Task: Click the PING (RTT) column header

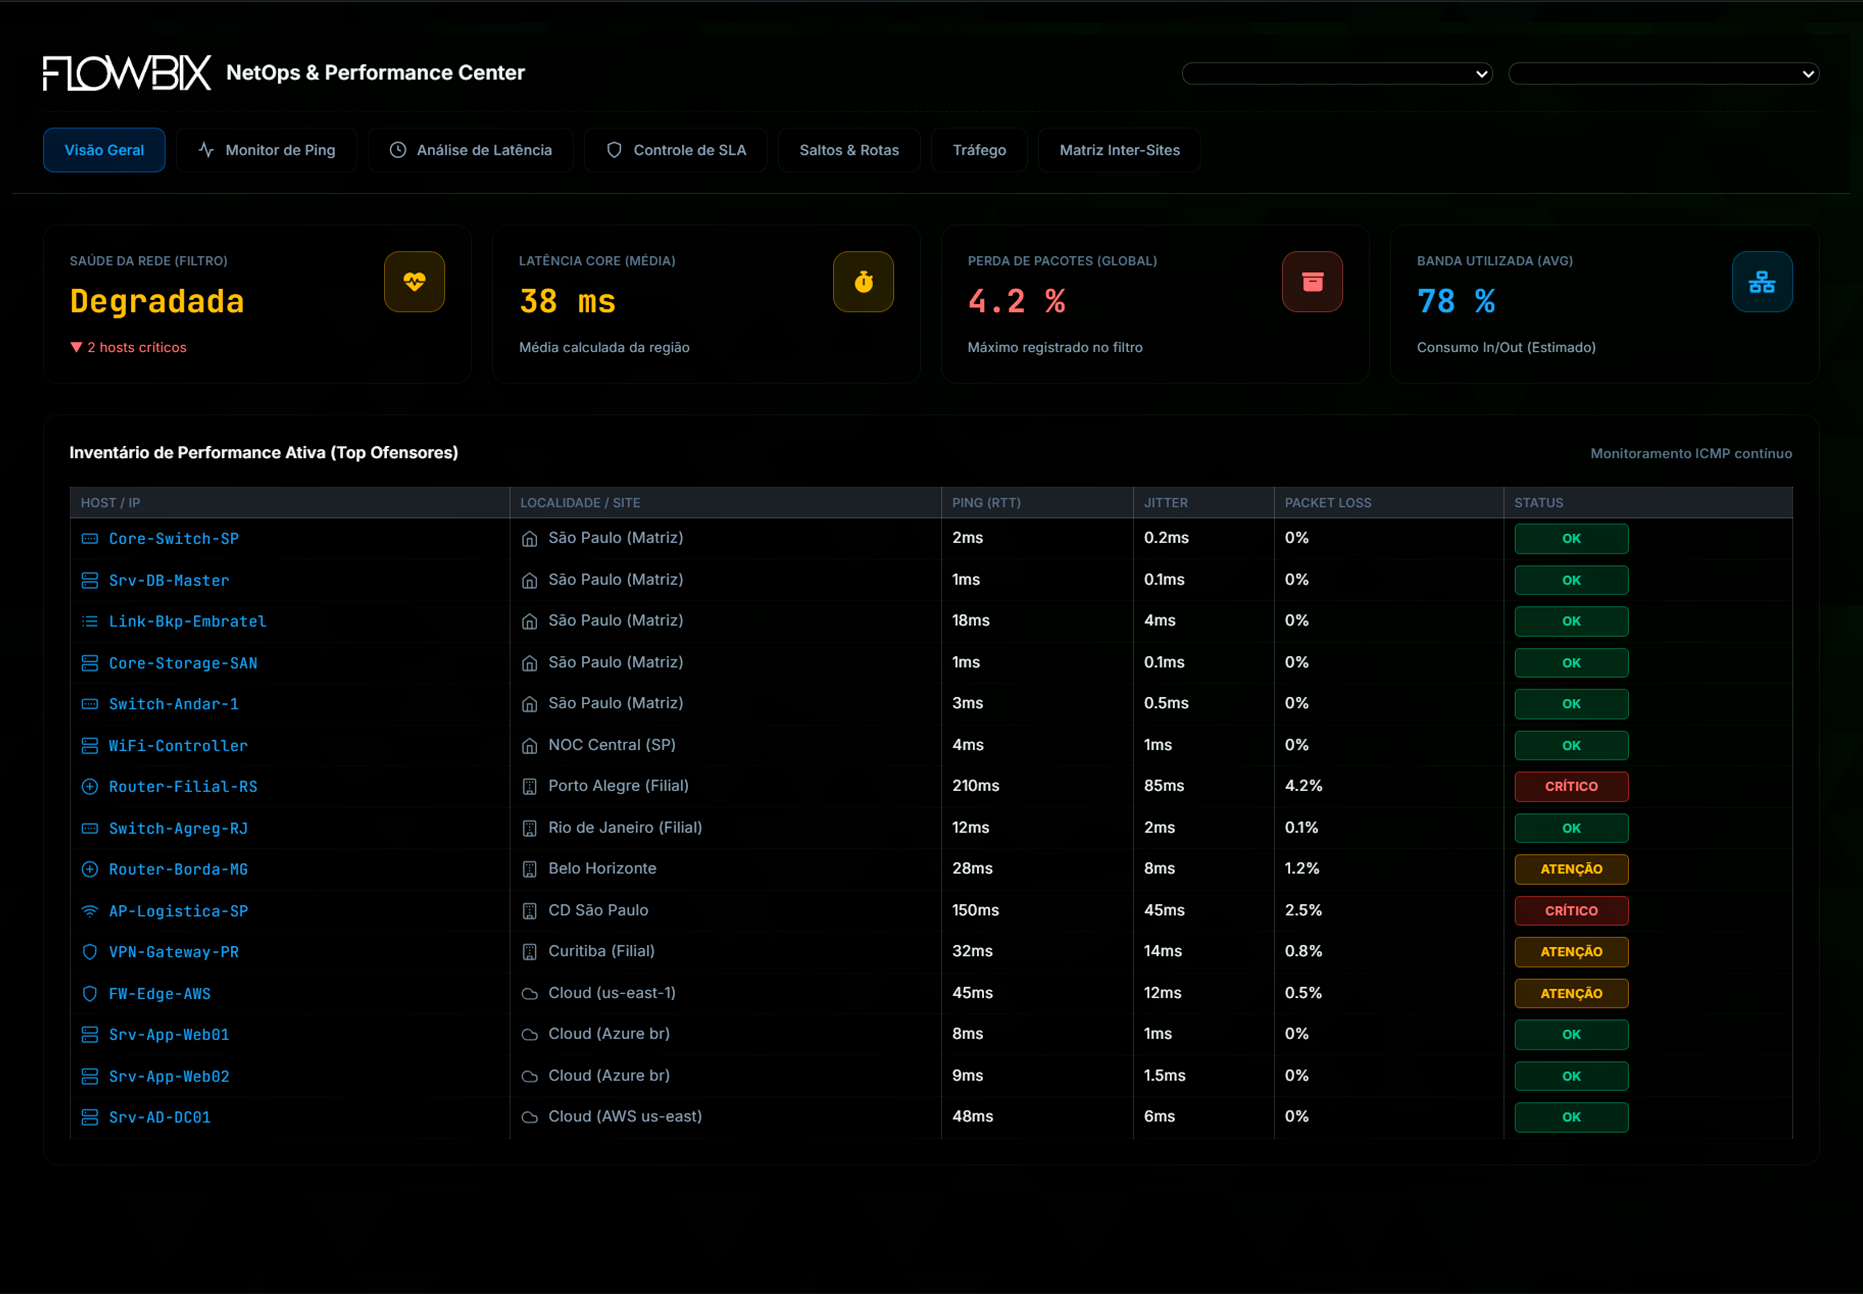Action: (x=986, y=502)
